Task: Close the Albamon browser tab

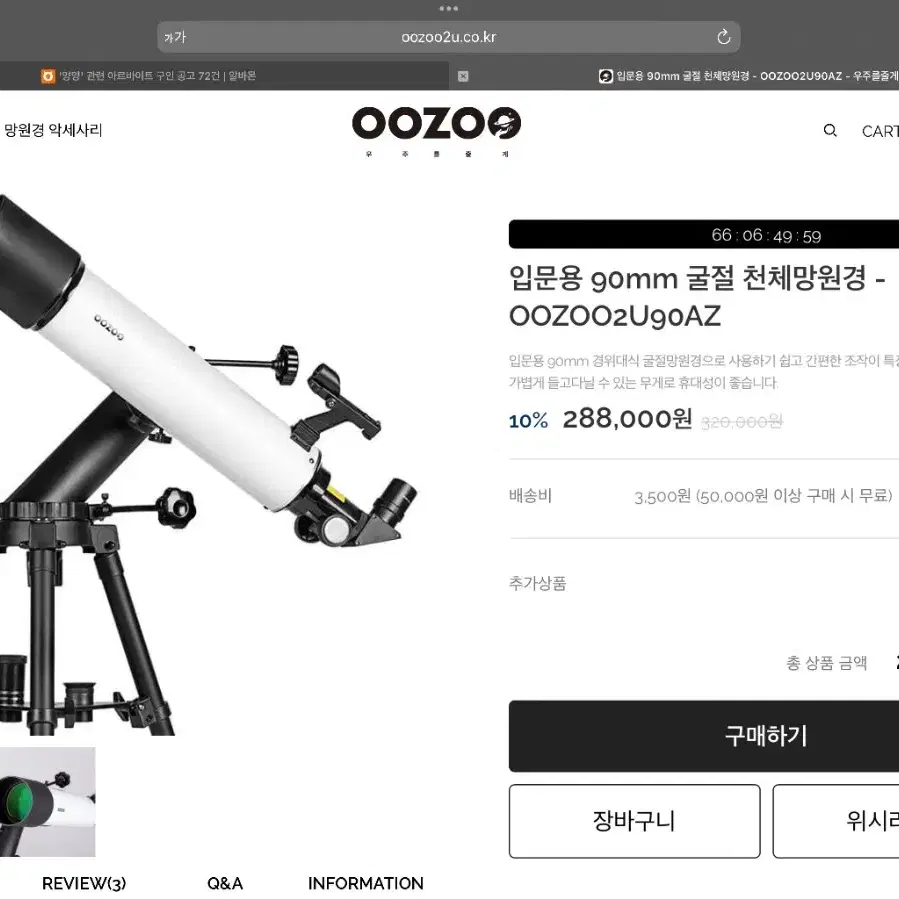Action: tap(463, 76)
